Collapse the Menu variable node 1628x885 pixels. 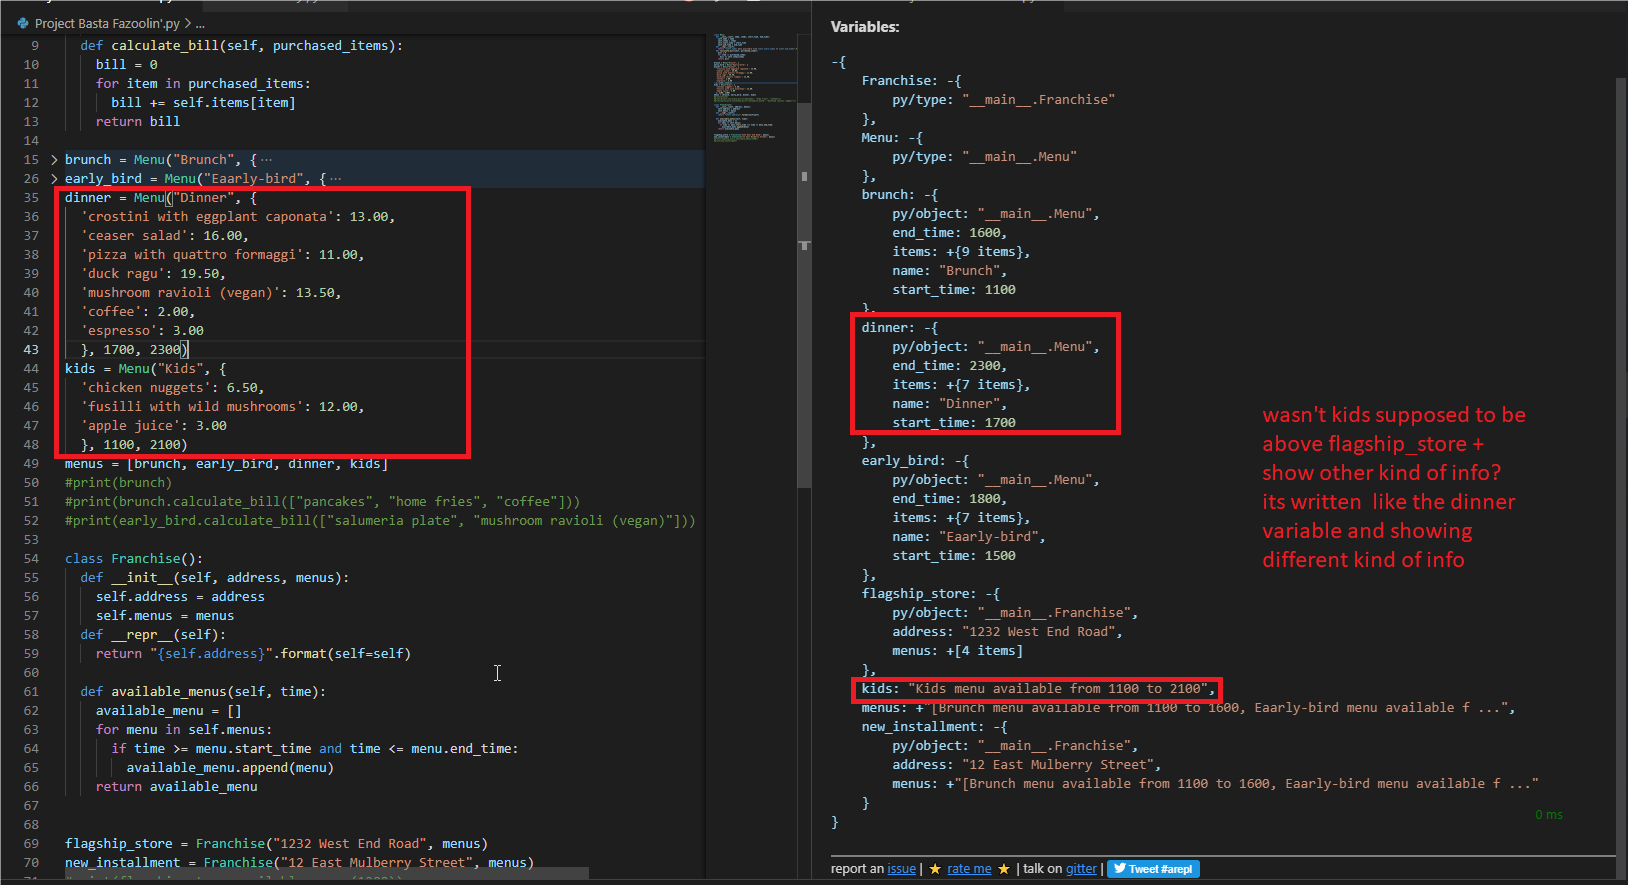point(916,138)
